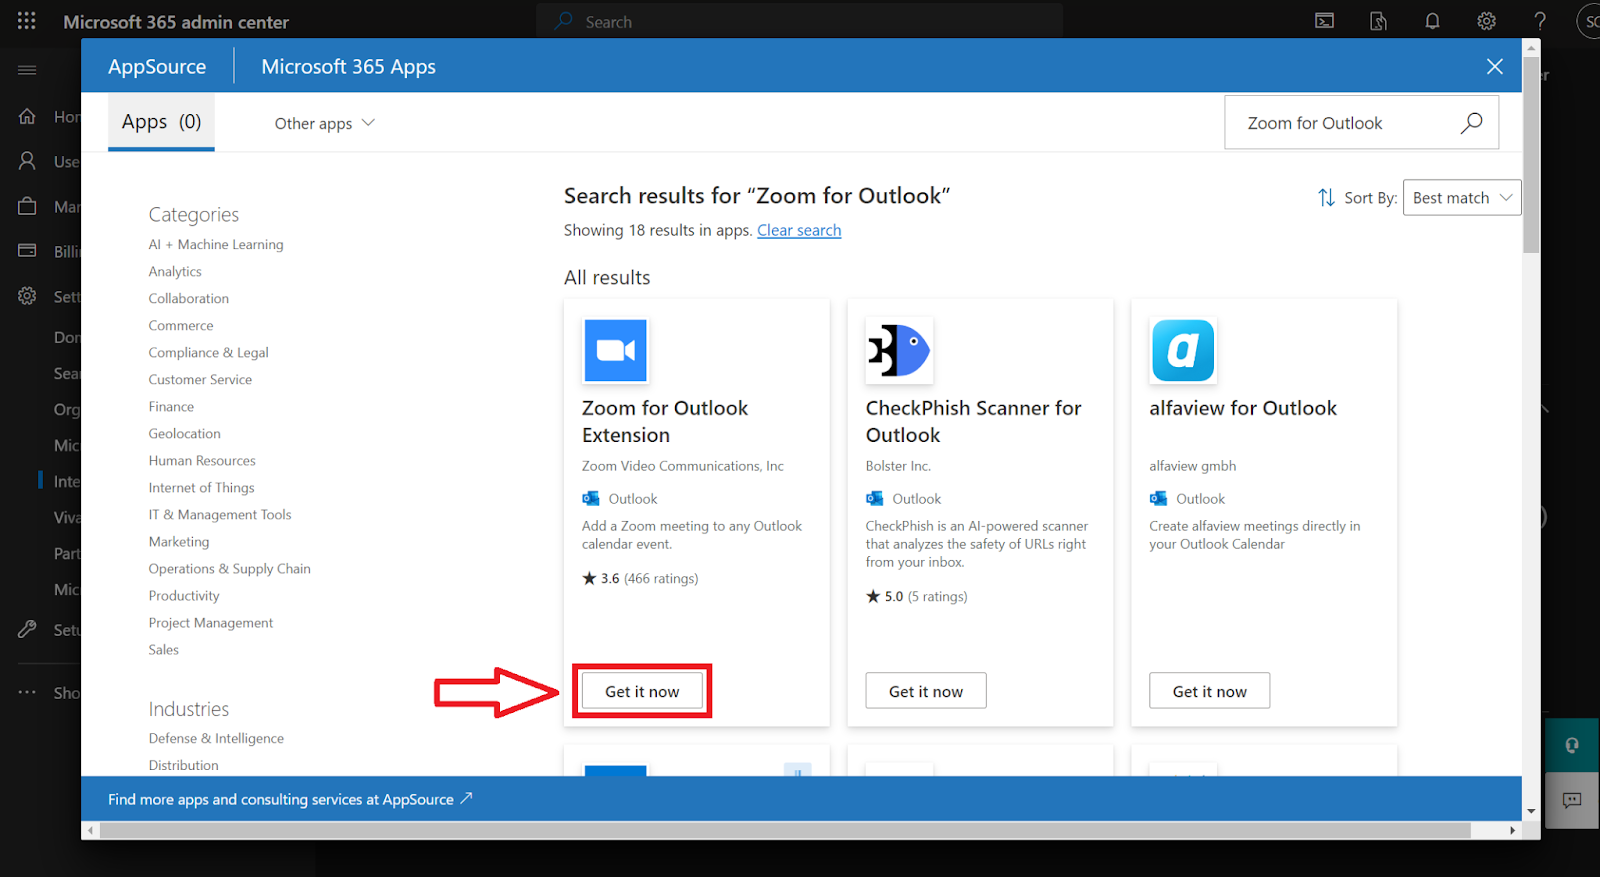Image resolution: width=1600 pixels, height=877 pixels.
Task: Open Setup wrench icon in sidebar
Action: [x=27, y=629]
